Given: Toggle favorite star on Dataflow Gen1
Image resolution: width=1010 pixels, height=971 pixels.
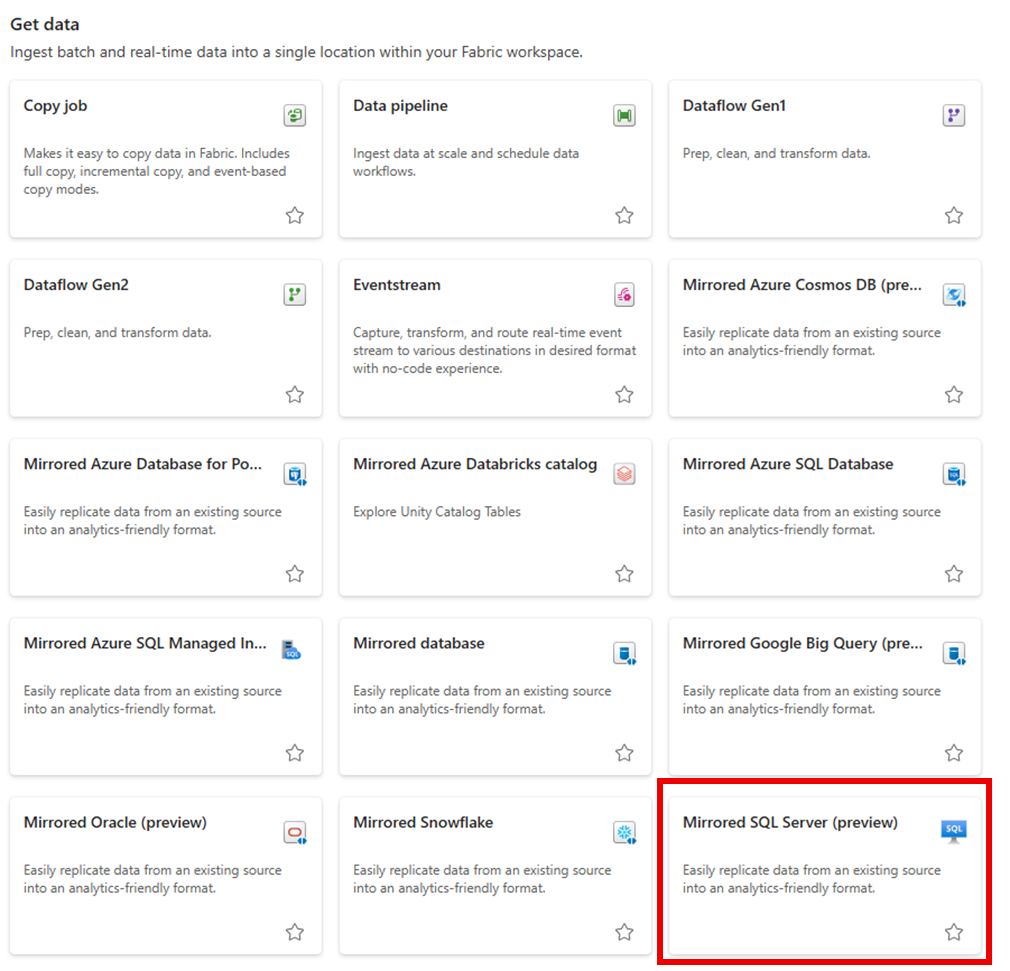Looking at the screenshot, I should point(954,215).
